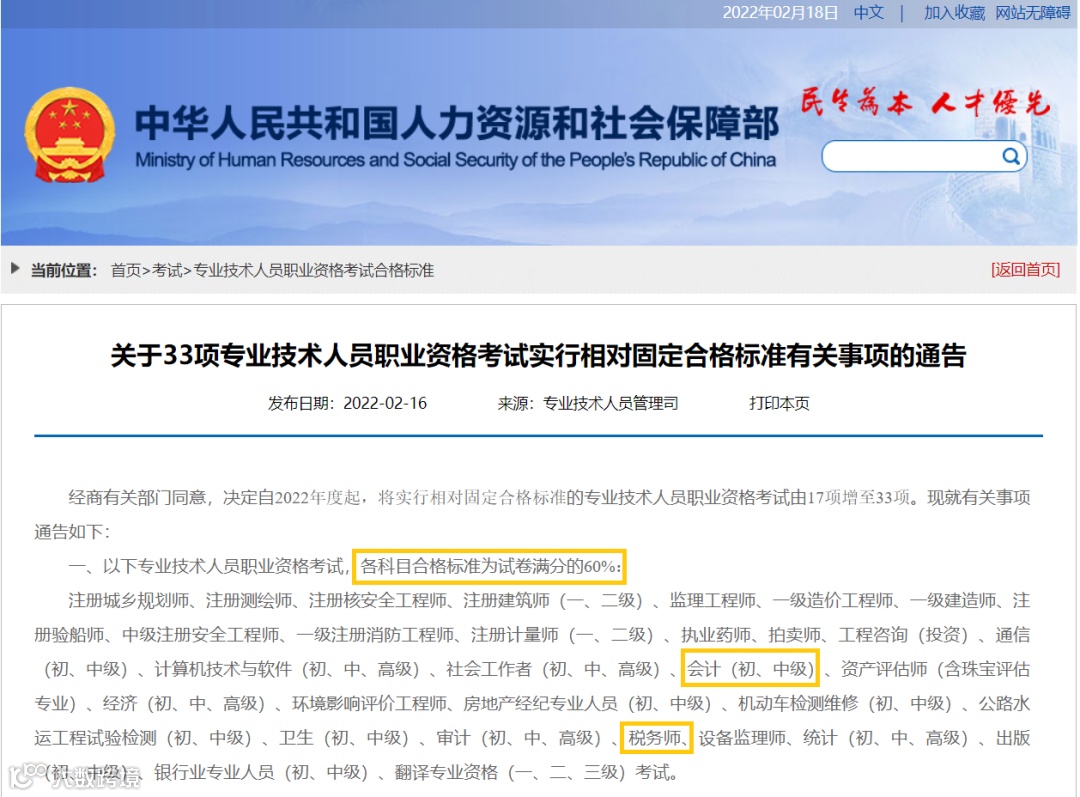Screen dimensions: 1080x797
Task: Open the 考试 breadcrumb link
Action: pyautogui.click(x=167, y=270)
